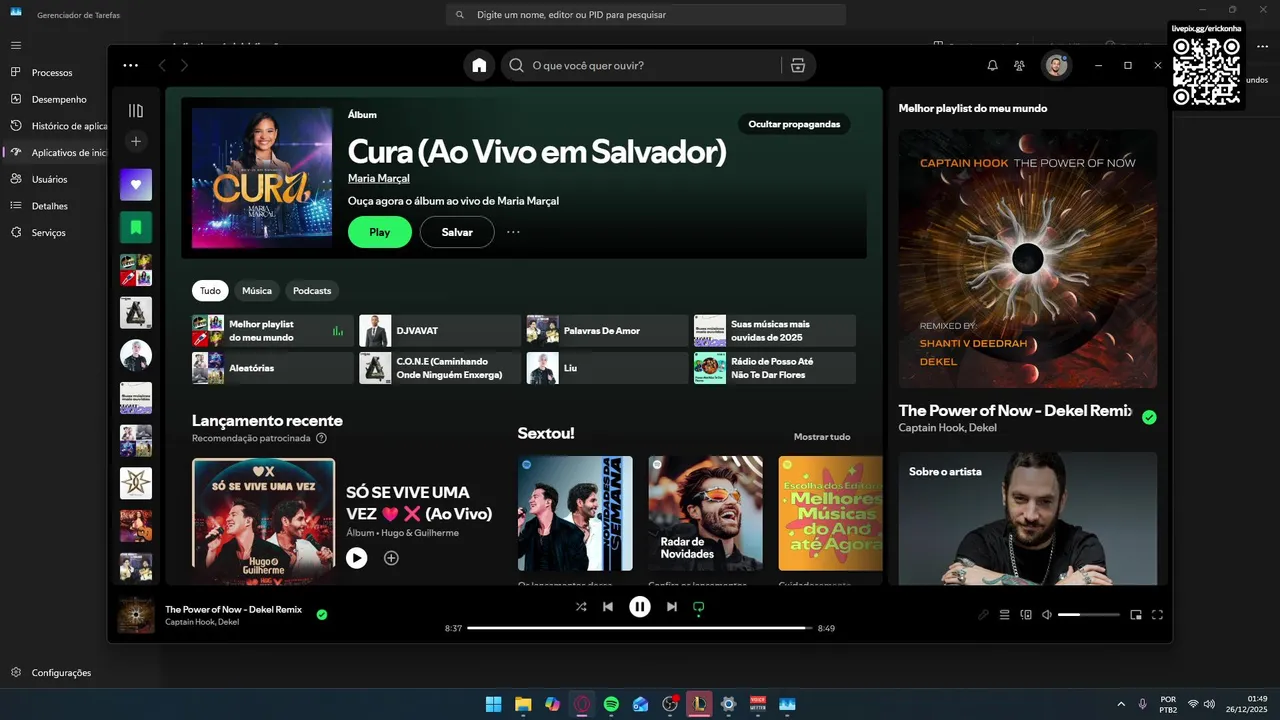Image resolution: width=1280 pixels, height=720 pixels.
Task: Open Your Episodes bookmark tile
Action: pyautogui.click(x=136, y=227)
